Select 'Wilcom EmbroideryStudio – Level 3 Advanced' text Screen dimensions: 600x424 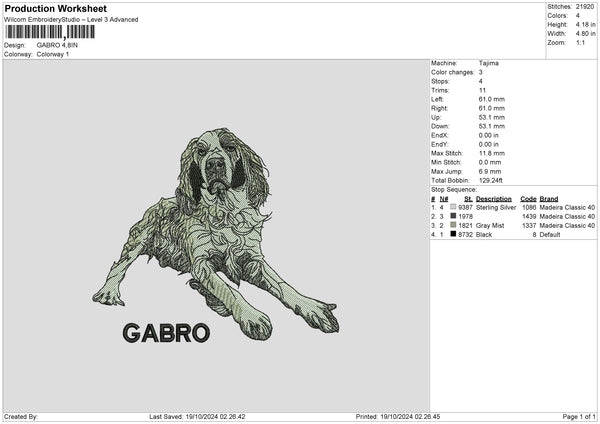pyautogui.click(x=71, y=20)
